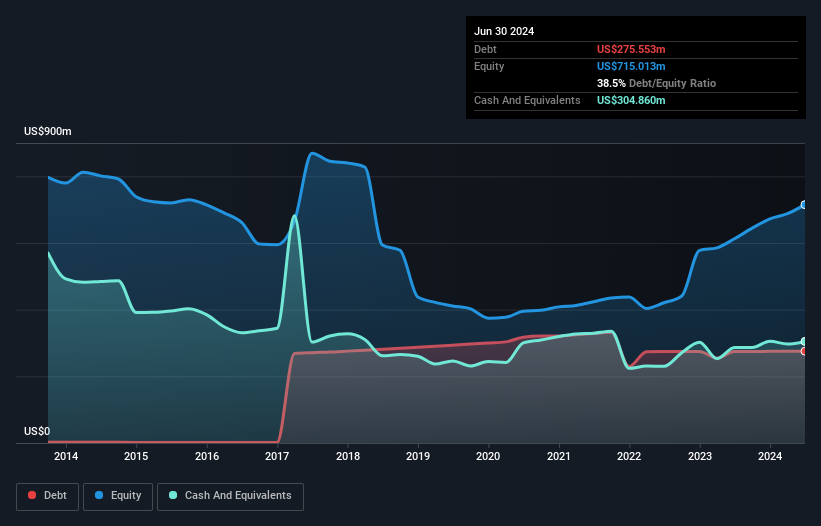Click the 2018 x-axis label
Screen dimensions: 821x526
[348, 456]
